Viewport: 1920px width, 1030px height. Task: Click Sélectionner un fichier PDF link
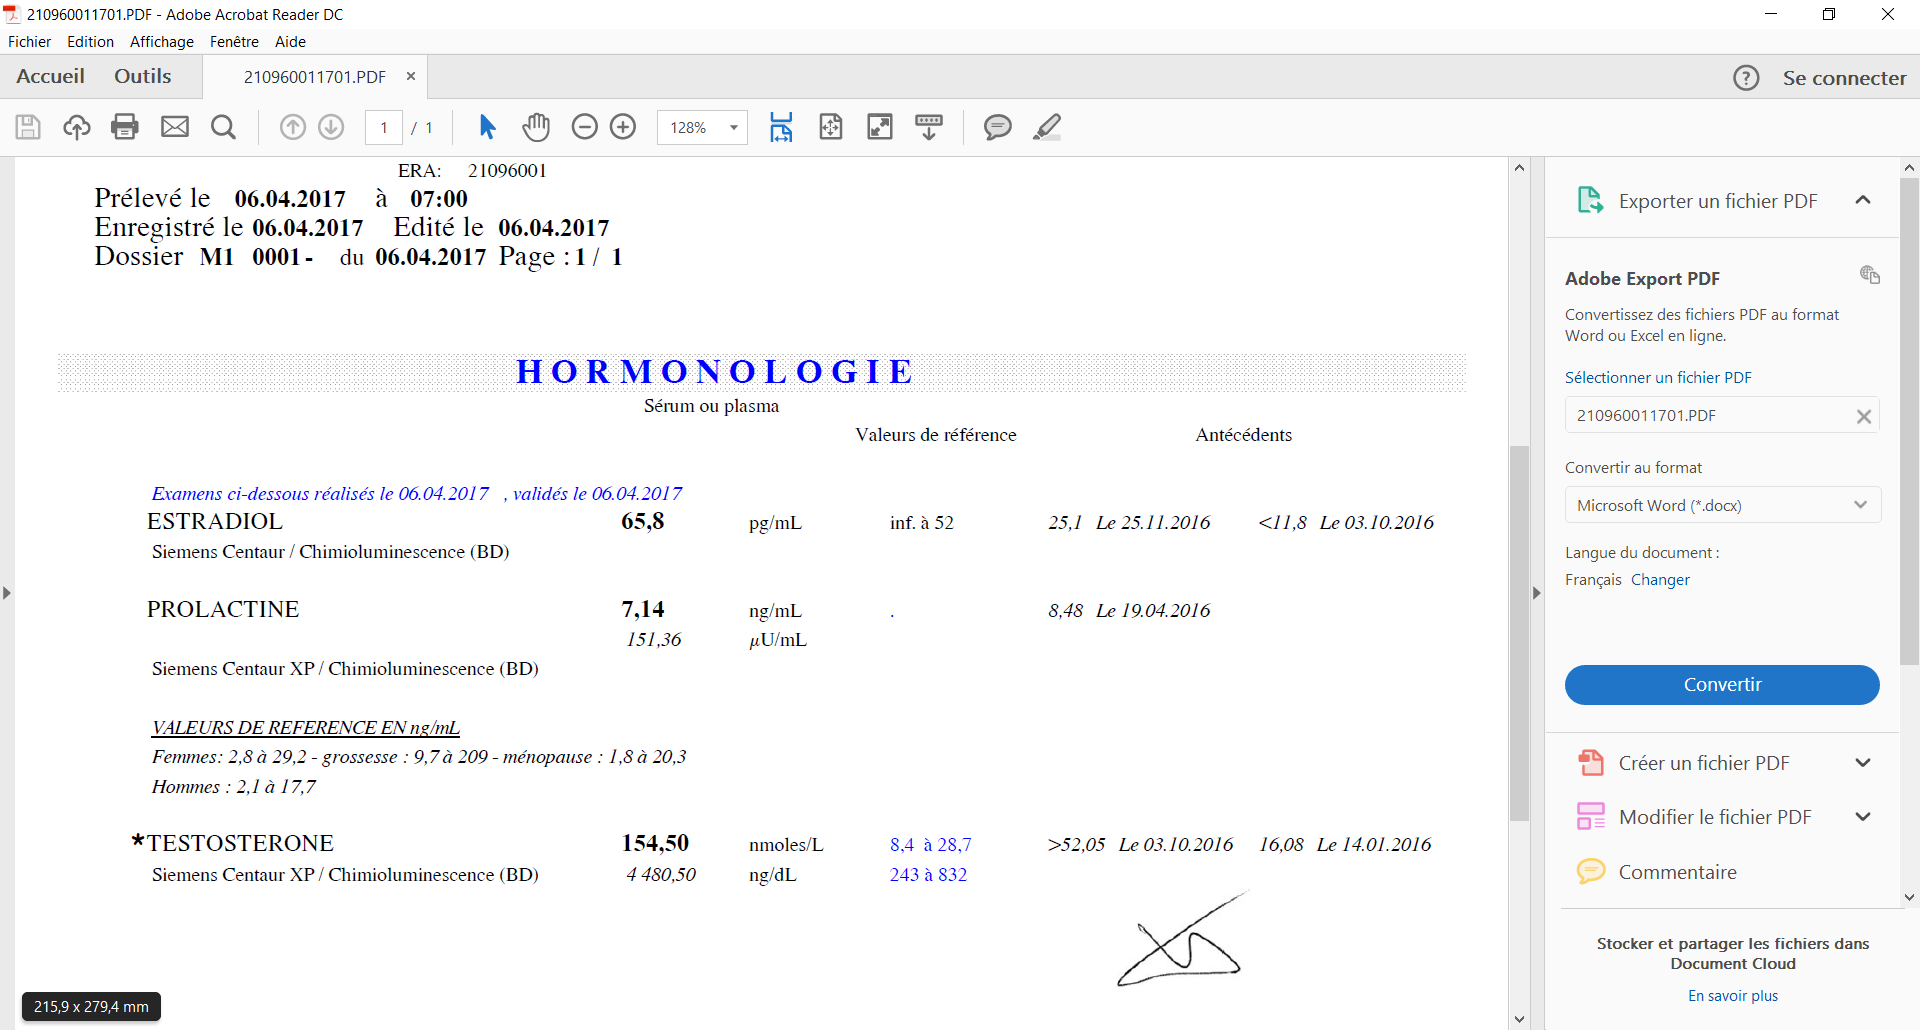point(1658,377)
